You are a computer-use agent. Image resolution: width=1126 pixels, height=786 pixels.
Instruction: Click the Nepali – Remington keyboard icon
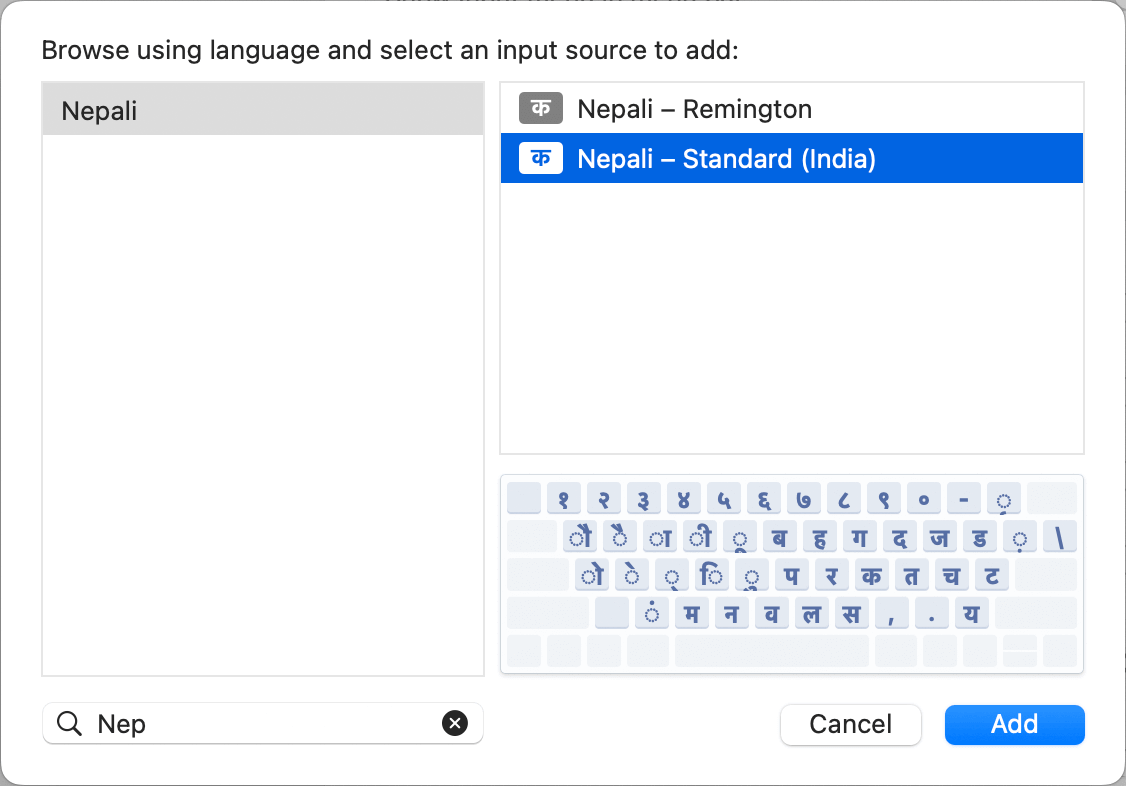click(541, 108)
